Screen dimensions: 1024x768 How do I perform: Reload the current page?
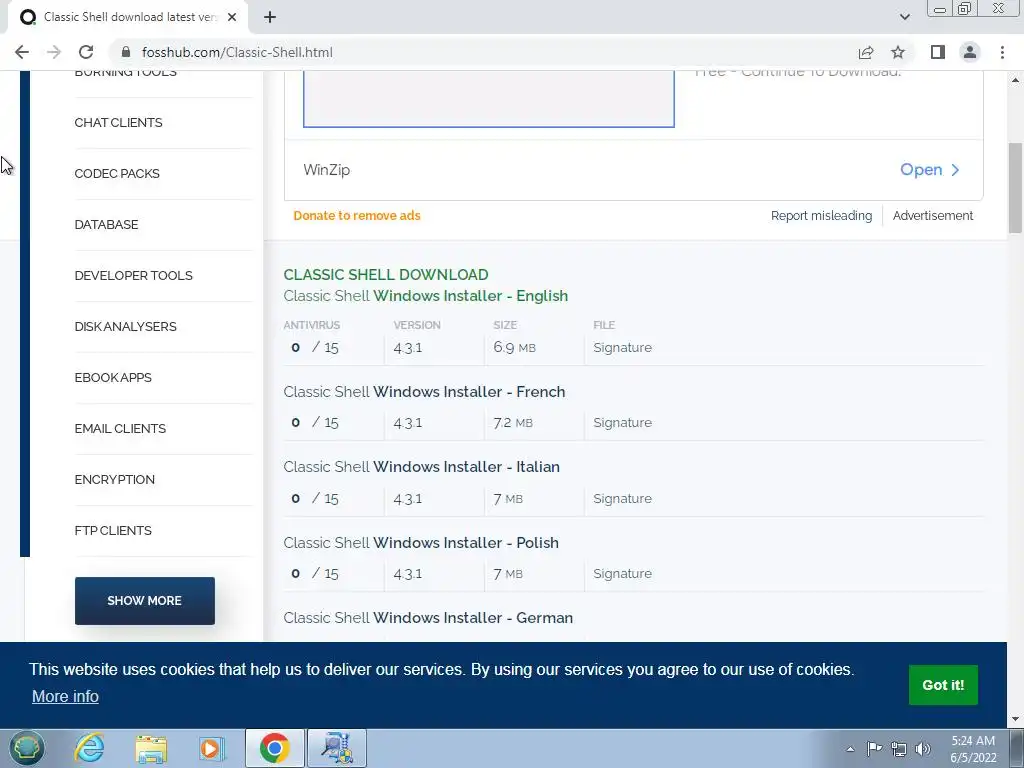(x=86, y=52)
